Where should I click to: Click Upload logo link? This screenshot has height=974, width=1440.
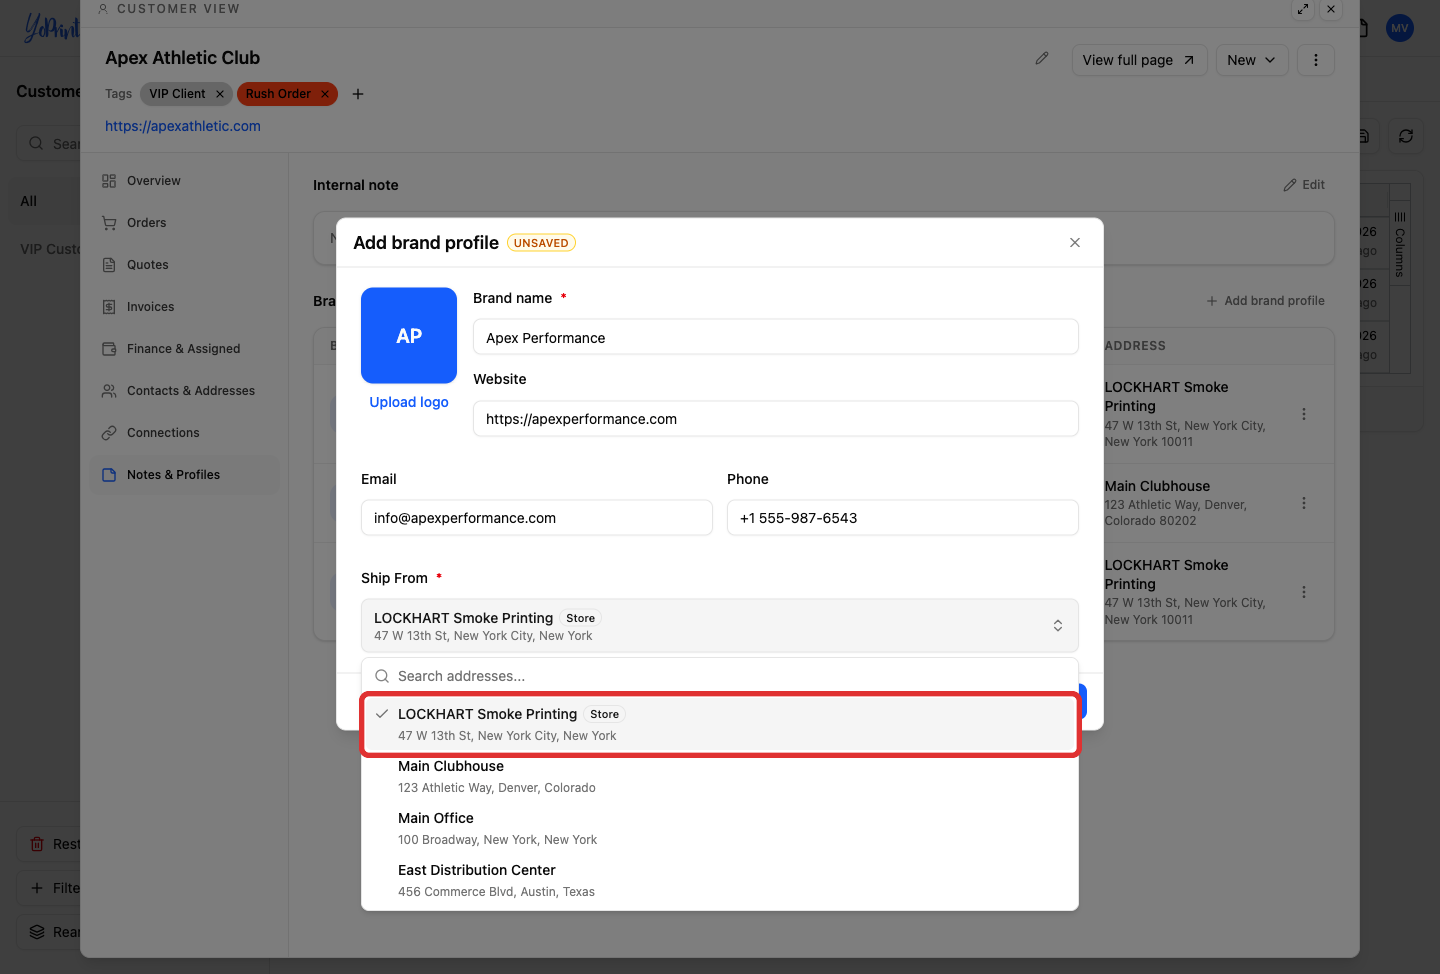[409, 402]
